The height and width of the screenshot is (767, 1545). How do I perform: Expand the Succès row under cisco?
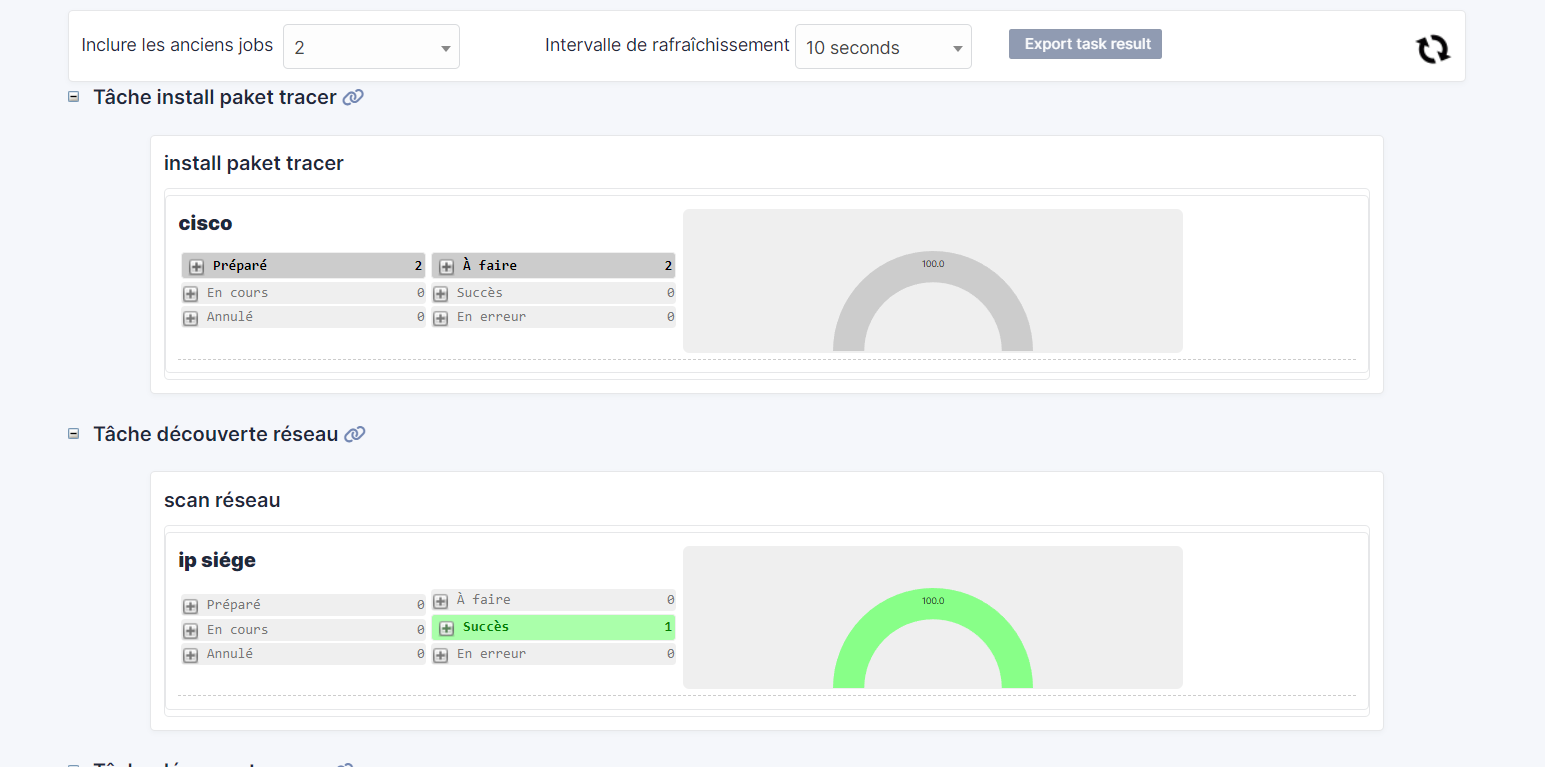(440, 293)
